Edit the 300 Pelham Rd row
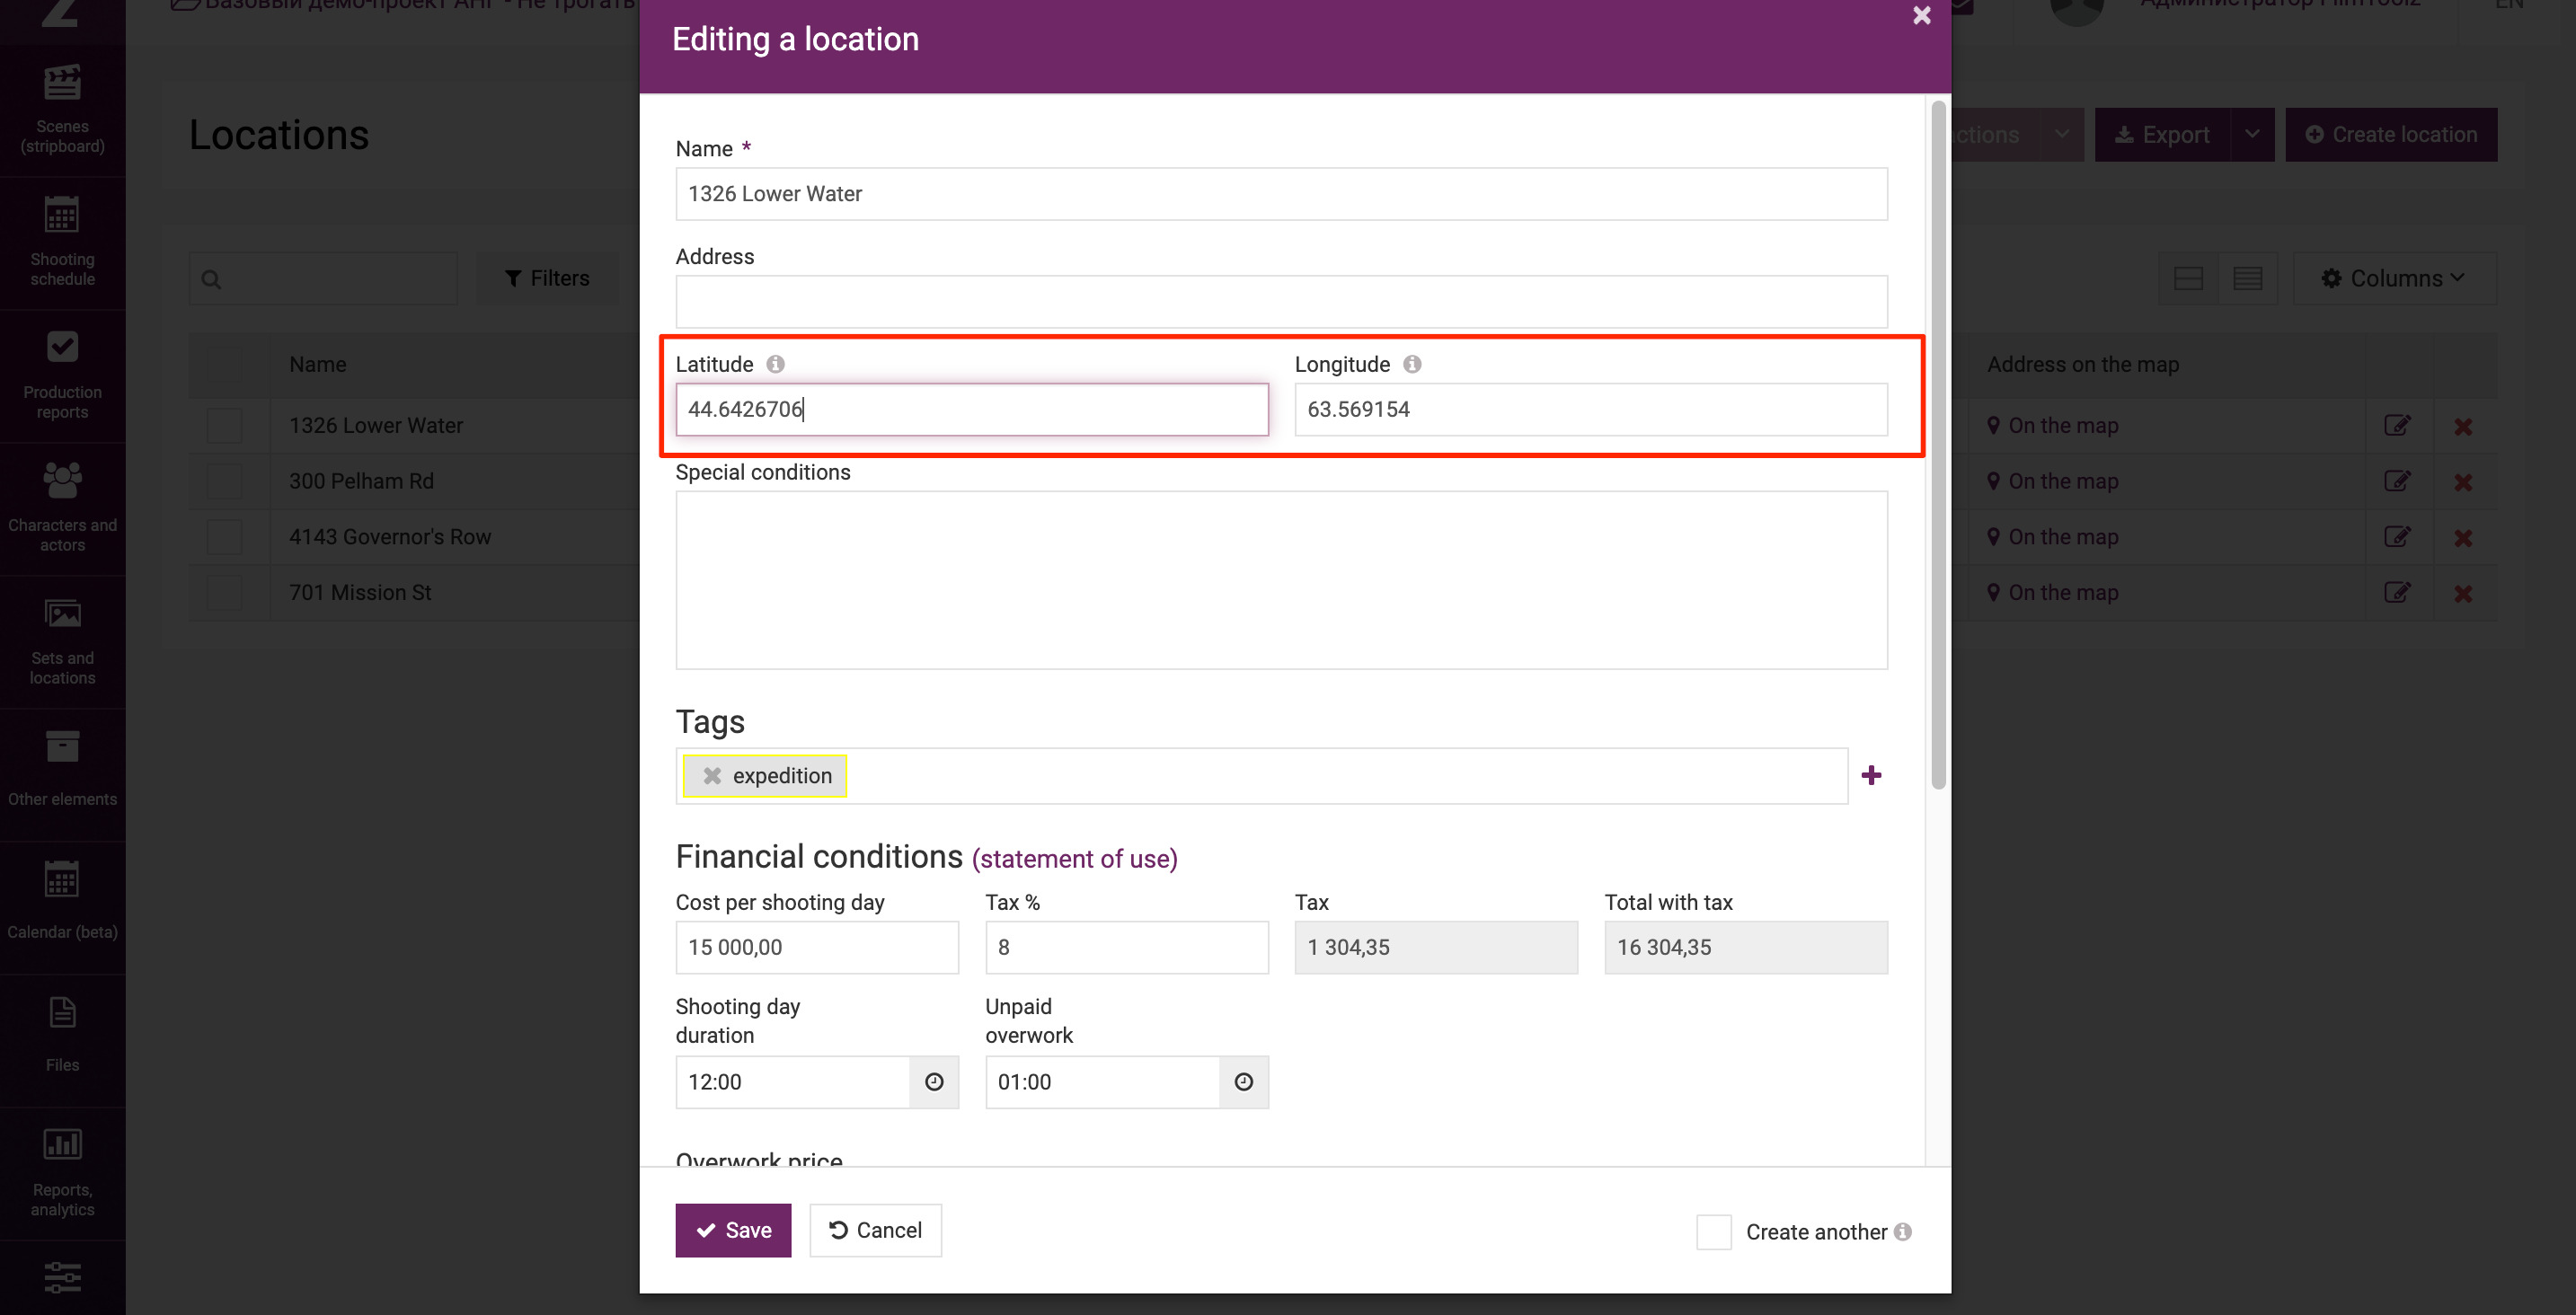Screen dimensions: 2576x1315 pos(2397,482)
